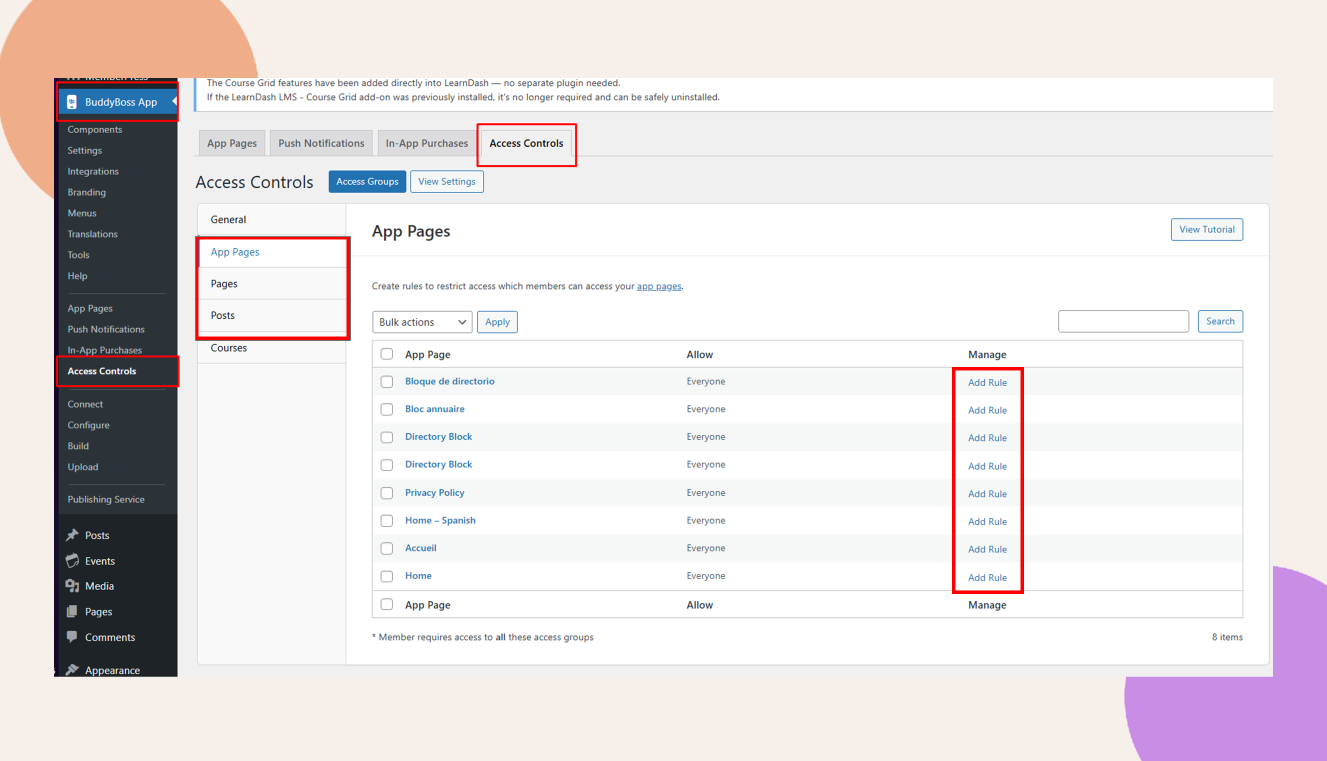Click the Pages icon in sidebar
The height and width of the screenshot is (761, 1327).
[72, 611]
